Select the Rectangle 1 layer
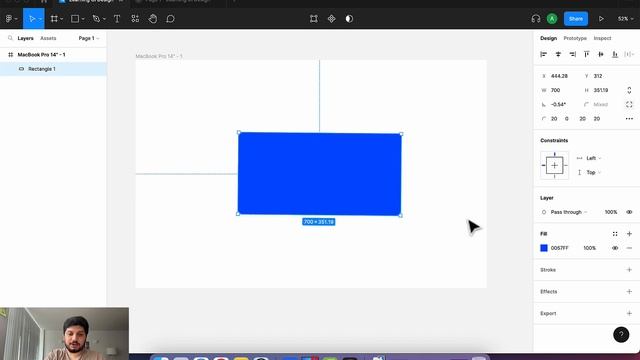 coord(53,69)
